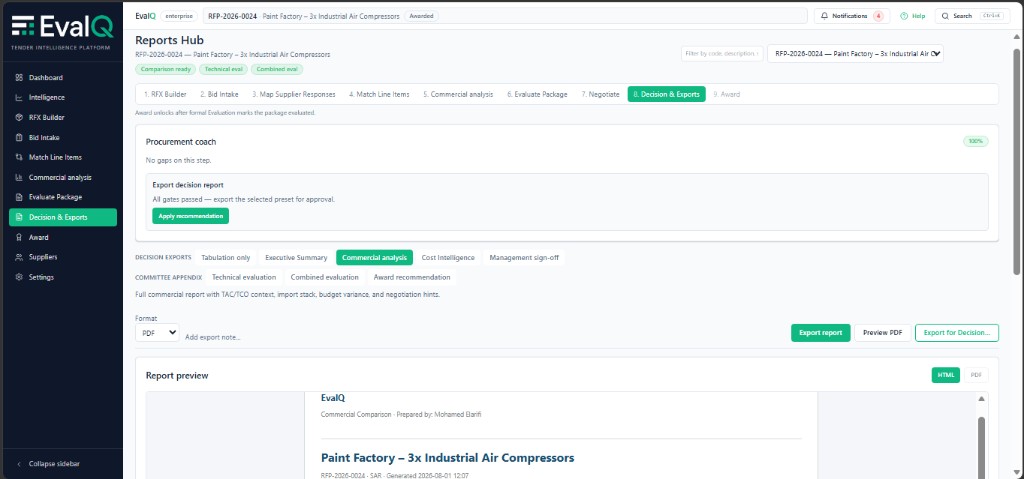Screen dimensions: 1024x479
Task: Switch report preview to HTML
Action: click(946, 375)
